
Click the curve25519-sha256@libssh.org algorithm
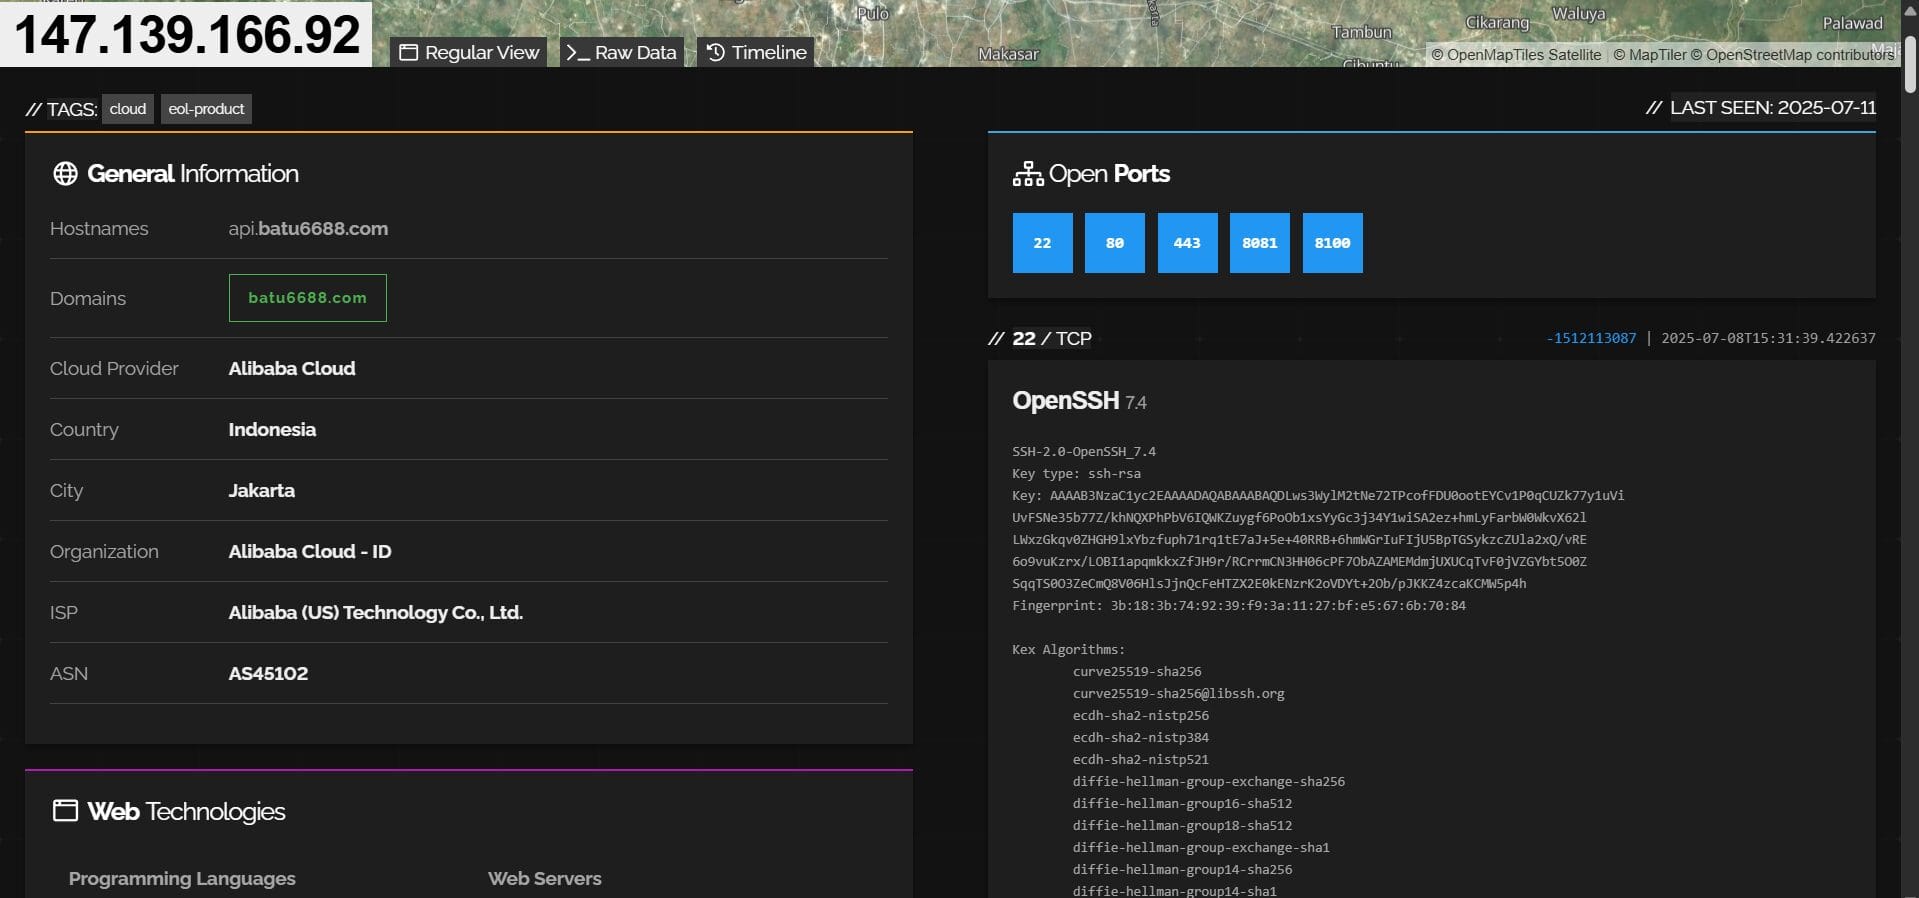(x=1178, y=693)
